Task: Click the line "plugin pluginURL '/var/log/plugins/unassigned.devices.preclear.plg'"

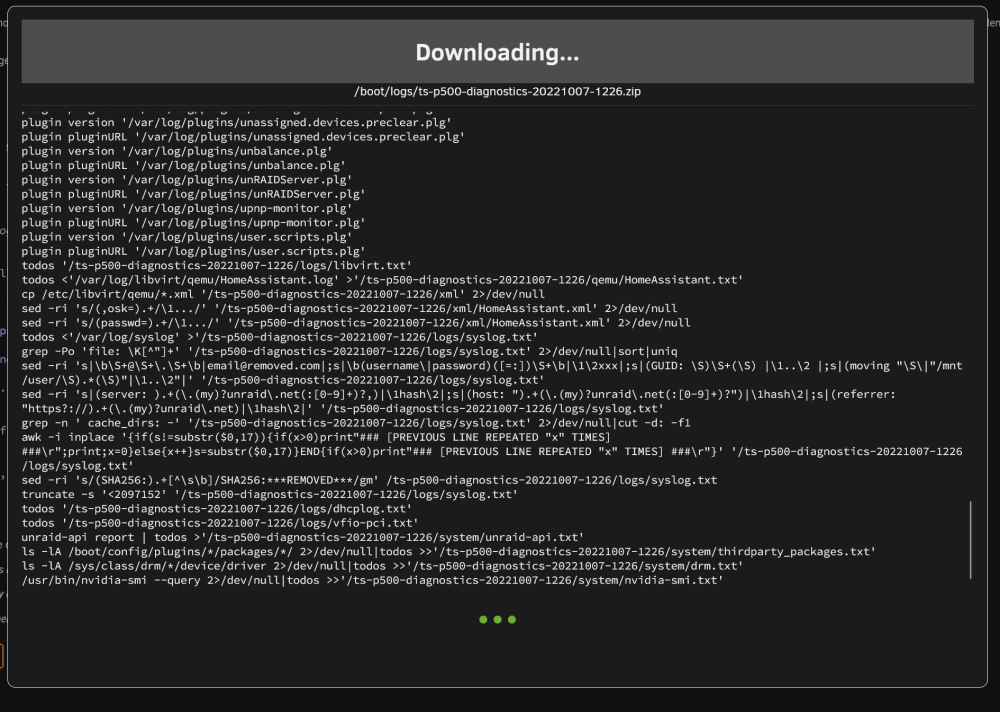Action: tap(243, 137)
